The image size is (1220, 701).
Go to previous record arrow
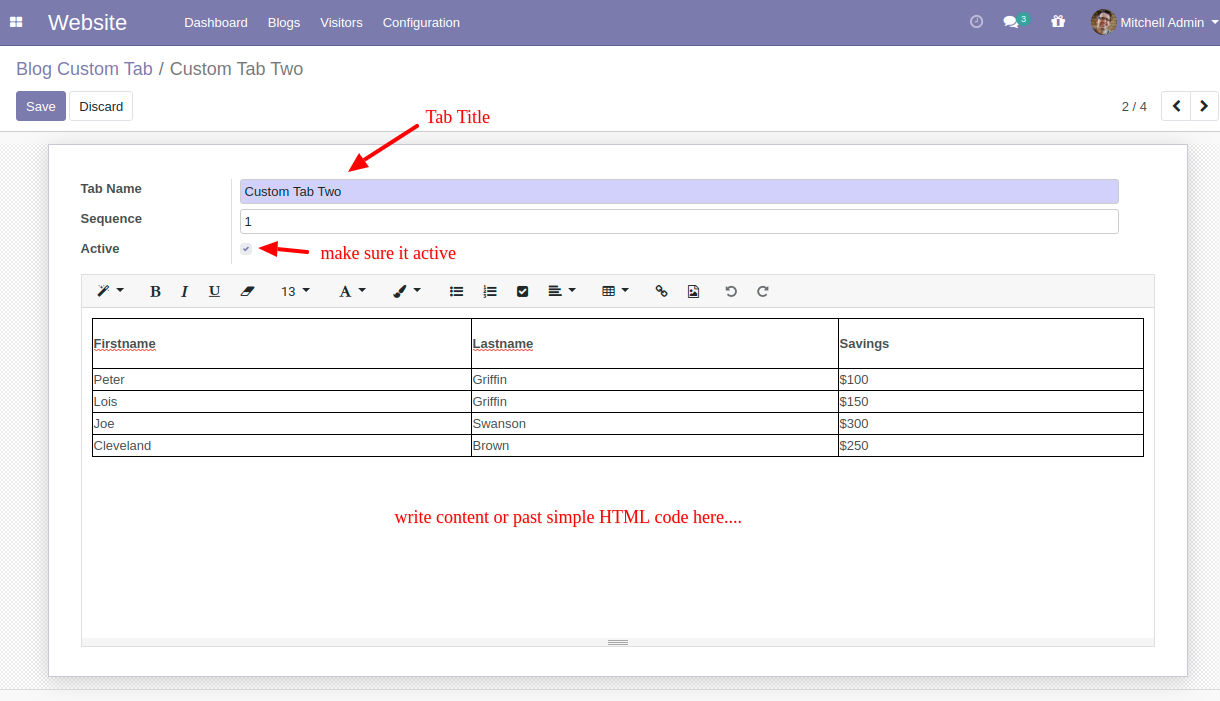pyautogui.click(x=1176, y=106)
